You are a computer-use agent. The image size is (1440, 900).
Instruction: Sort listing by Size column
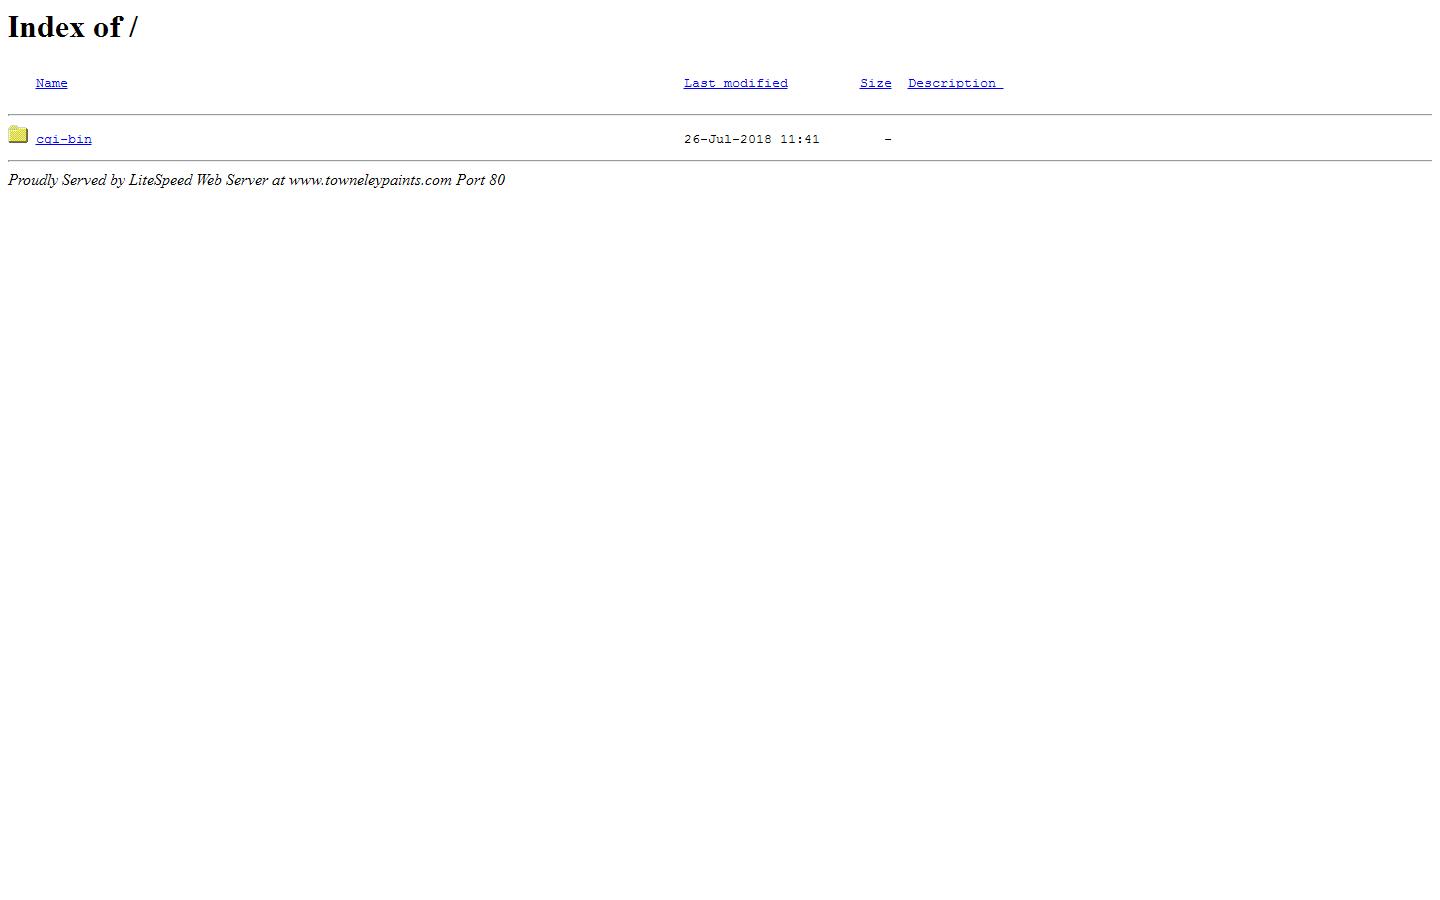(x=876, y=83)
